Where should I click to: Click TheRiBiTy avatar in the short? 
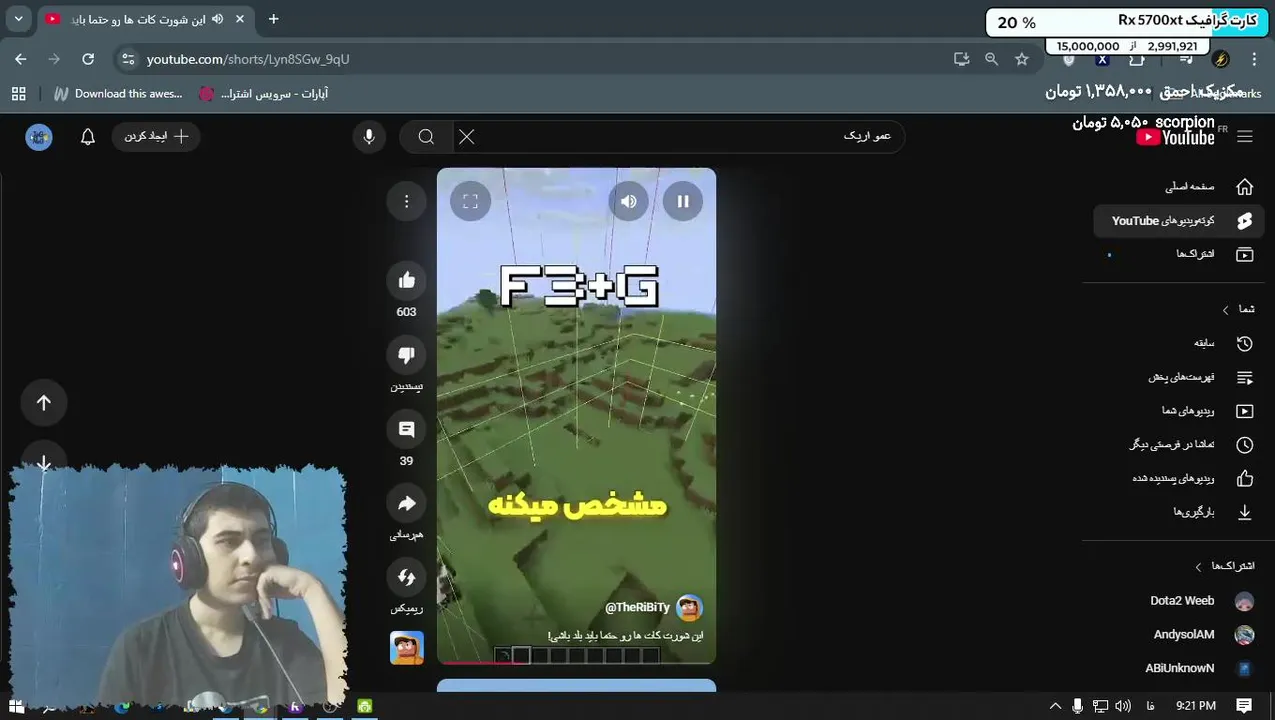coord(690,608)
